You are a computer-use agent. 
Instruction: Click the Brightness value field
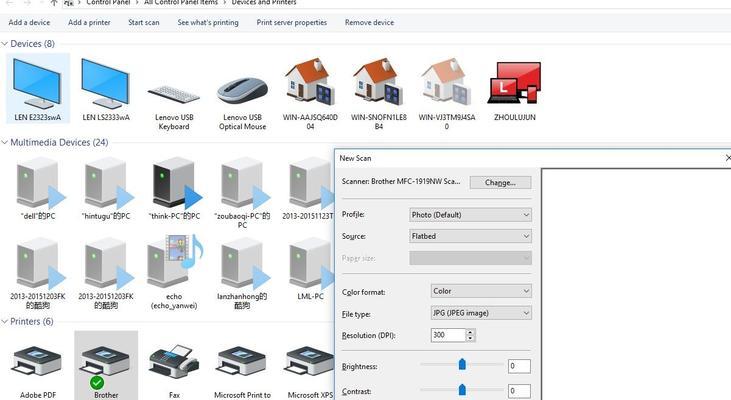click(519, 366)
